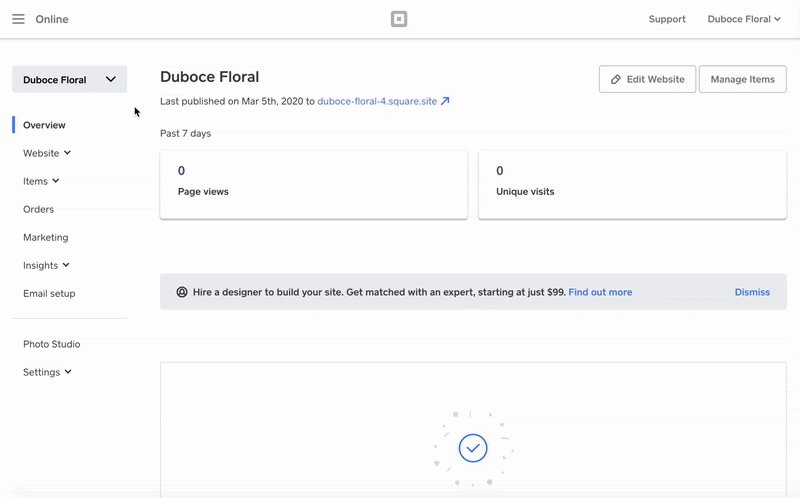The height and width of the screenshot is (498, 800).
Task: Click the blue checkmark circle icon
Action: [473, 447]
